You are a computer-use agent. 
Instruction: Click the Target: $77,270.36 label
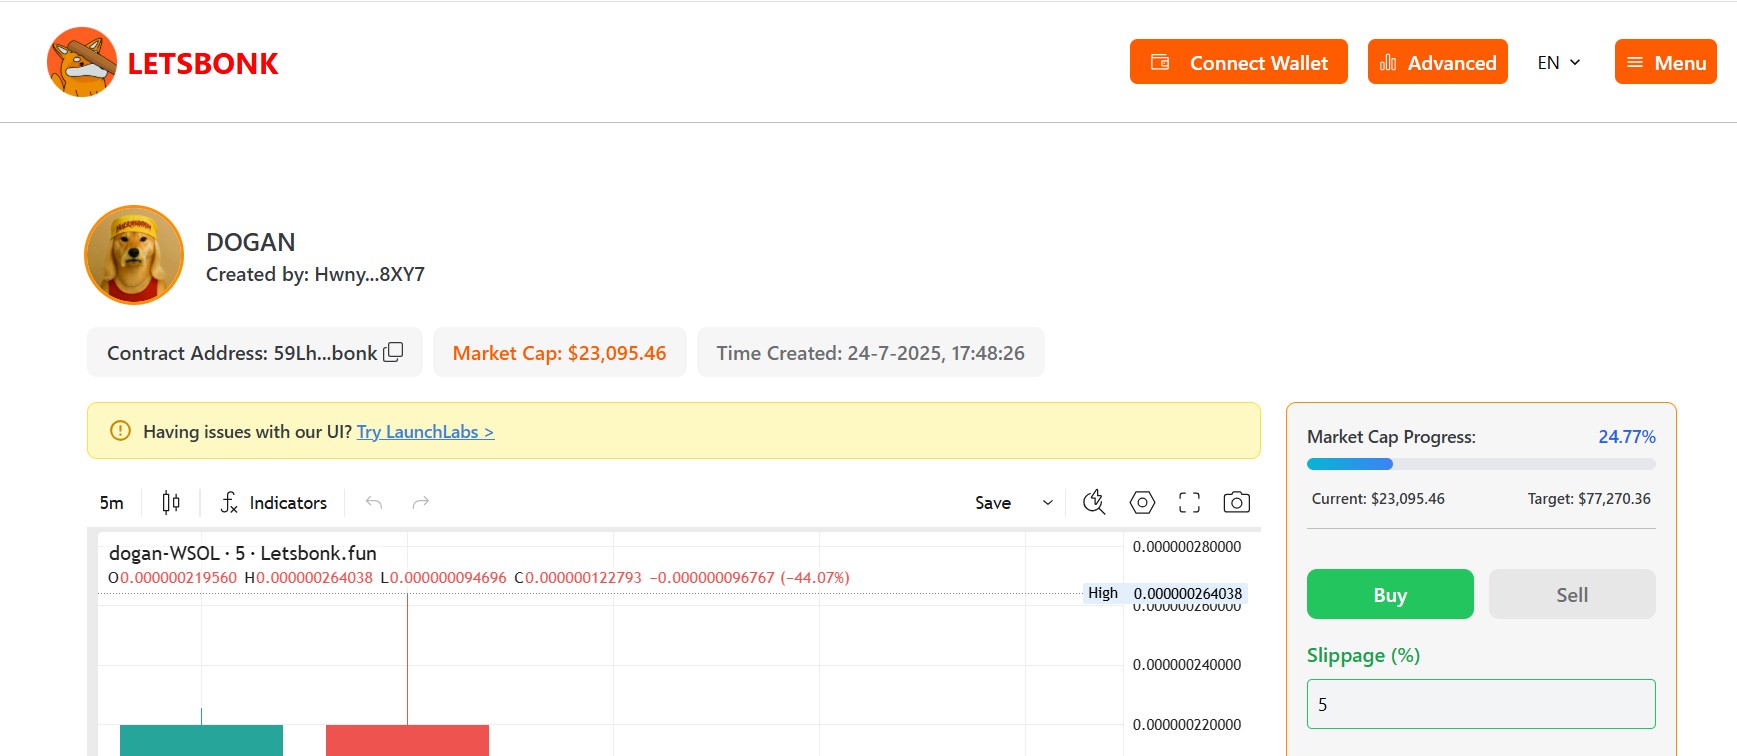[1589, 499]
